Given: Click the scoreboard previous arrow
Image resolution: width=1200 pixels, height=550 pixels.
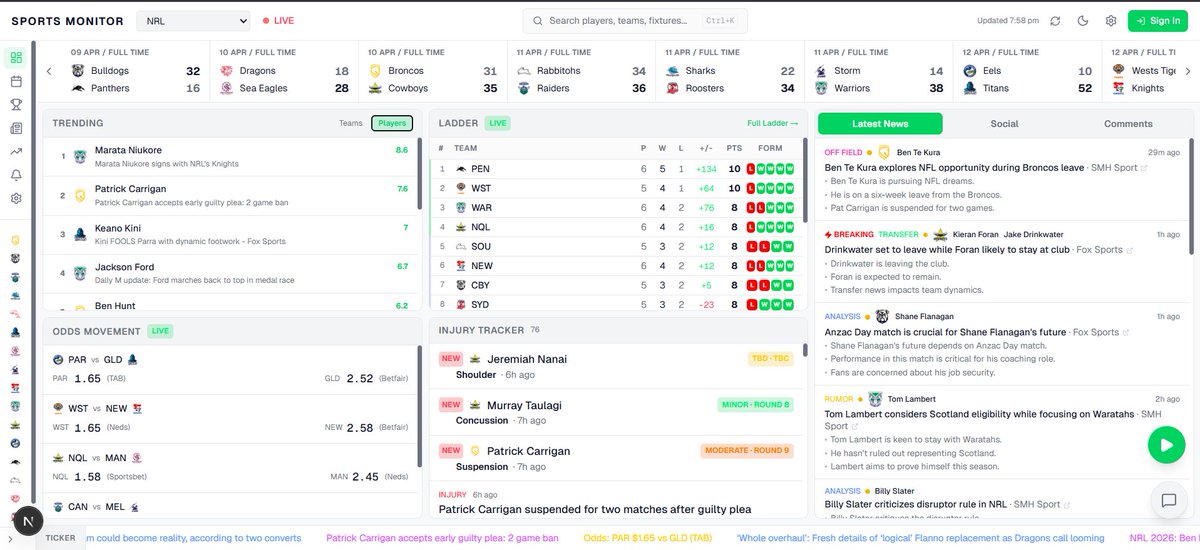Looking at the screenshot, I should (x=49, y=71).
